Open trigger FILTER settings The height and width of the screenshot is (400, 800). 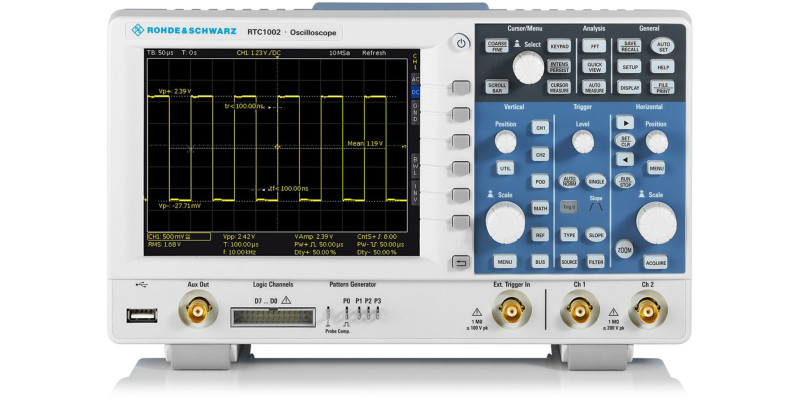595,262
